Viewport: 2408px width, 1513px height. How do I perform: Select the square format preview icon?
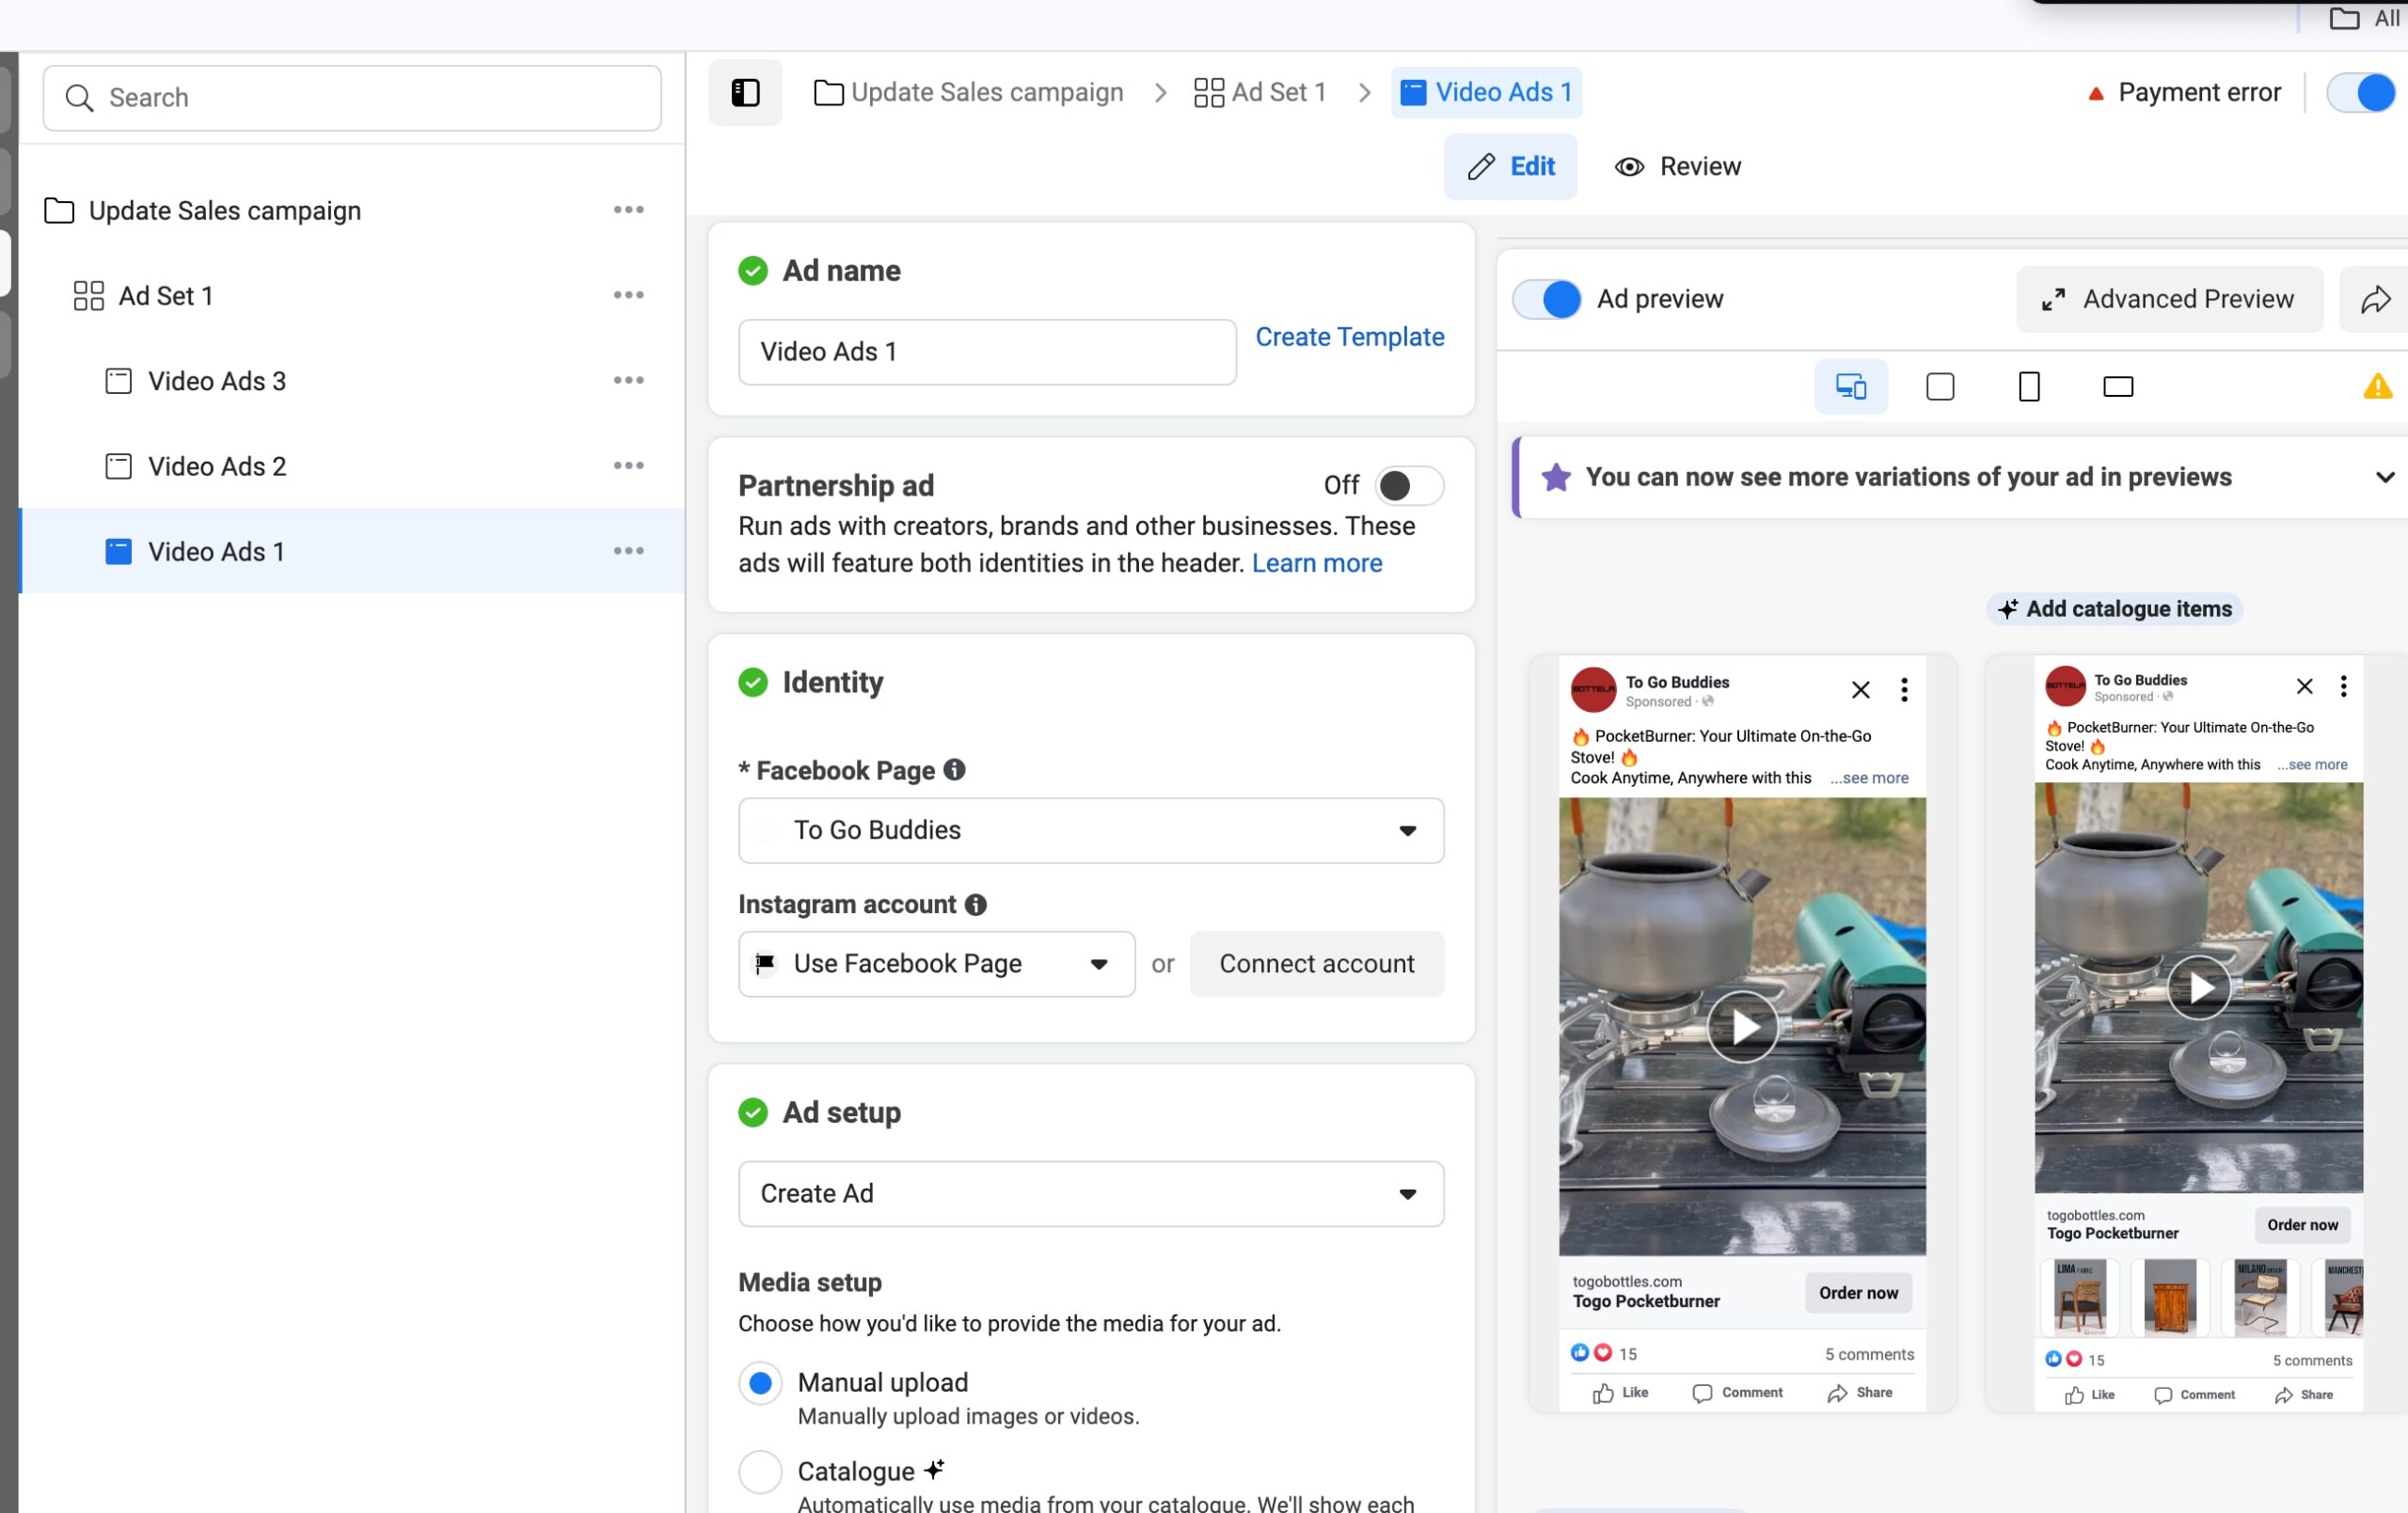pos(1939,386)
